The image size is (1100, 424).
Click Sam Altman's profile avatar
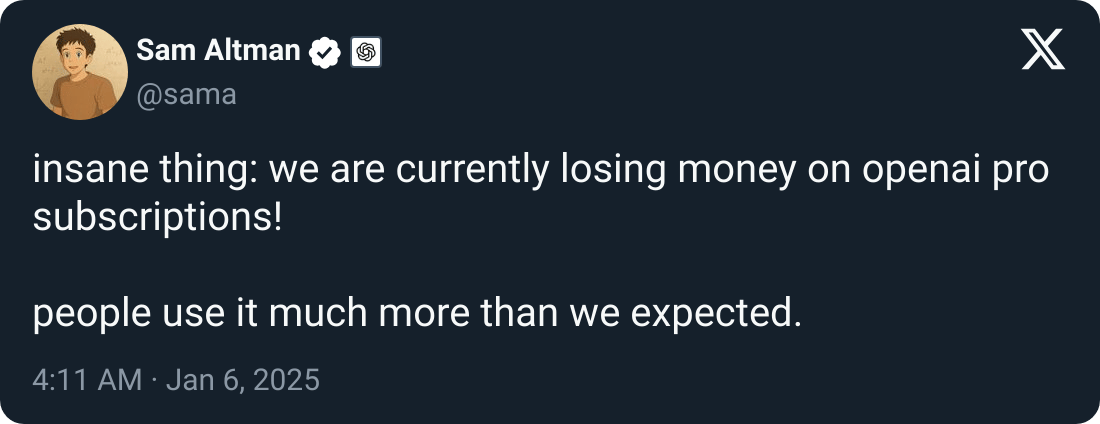(78, 76)
